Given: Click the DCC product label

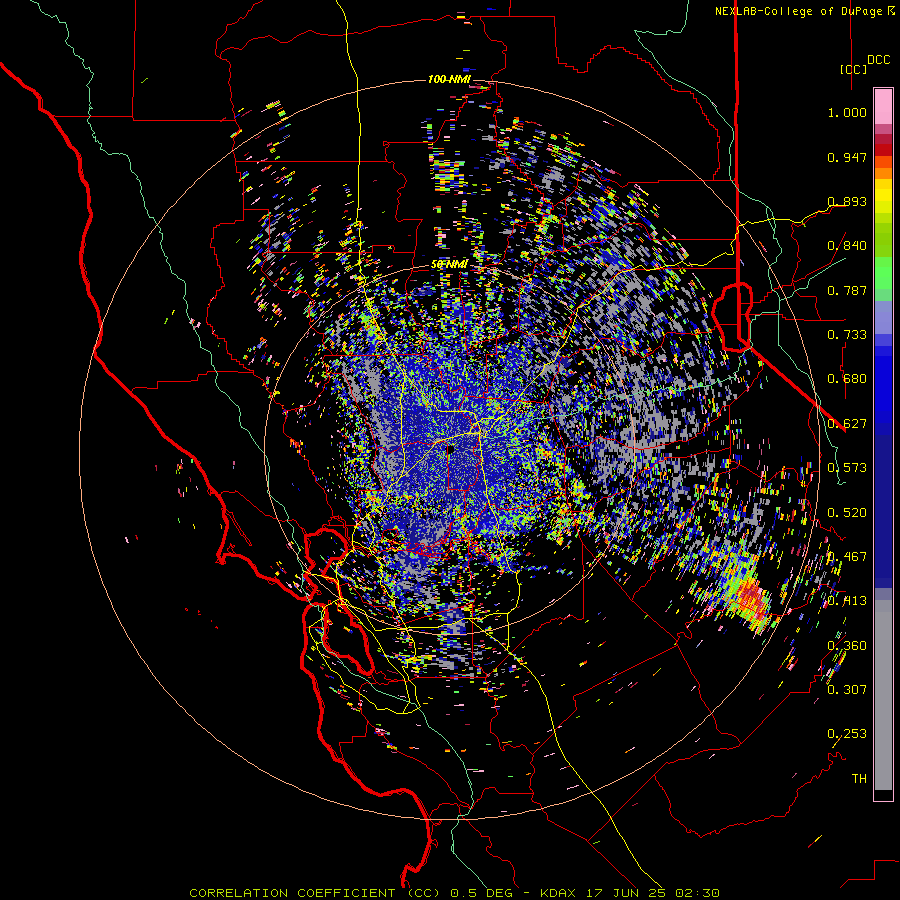Looking at the screenshot, I should [x=878, y=59].
